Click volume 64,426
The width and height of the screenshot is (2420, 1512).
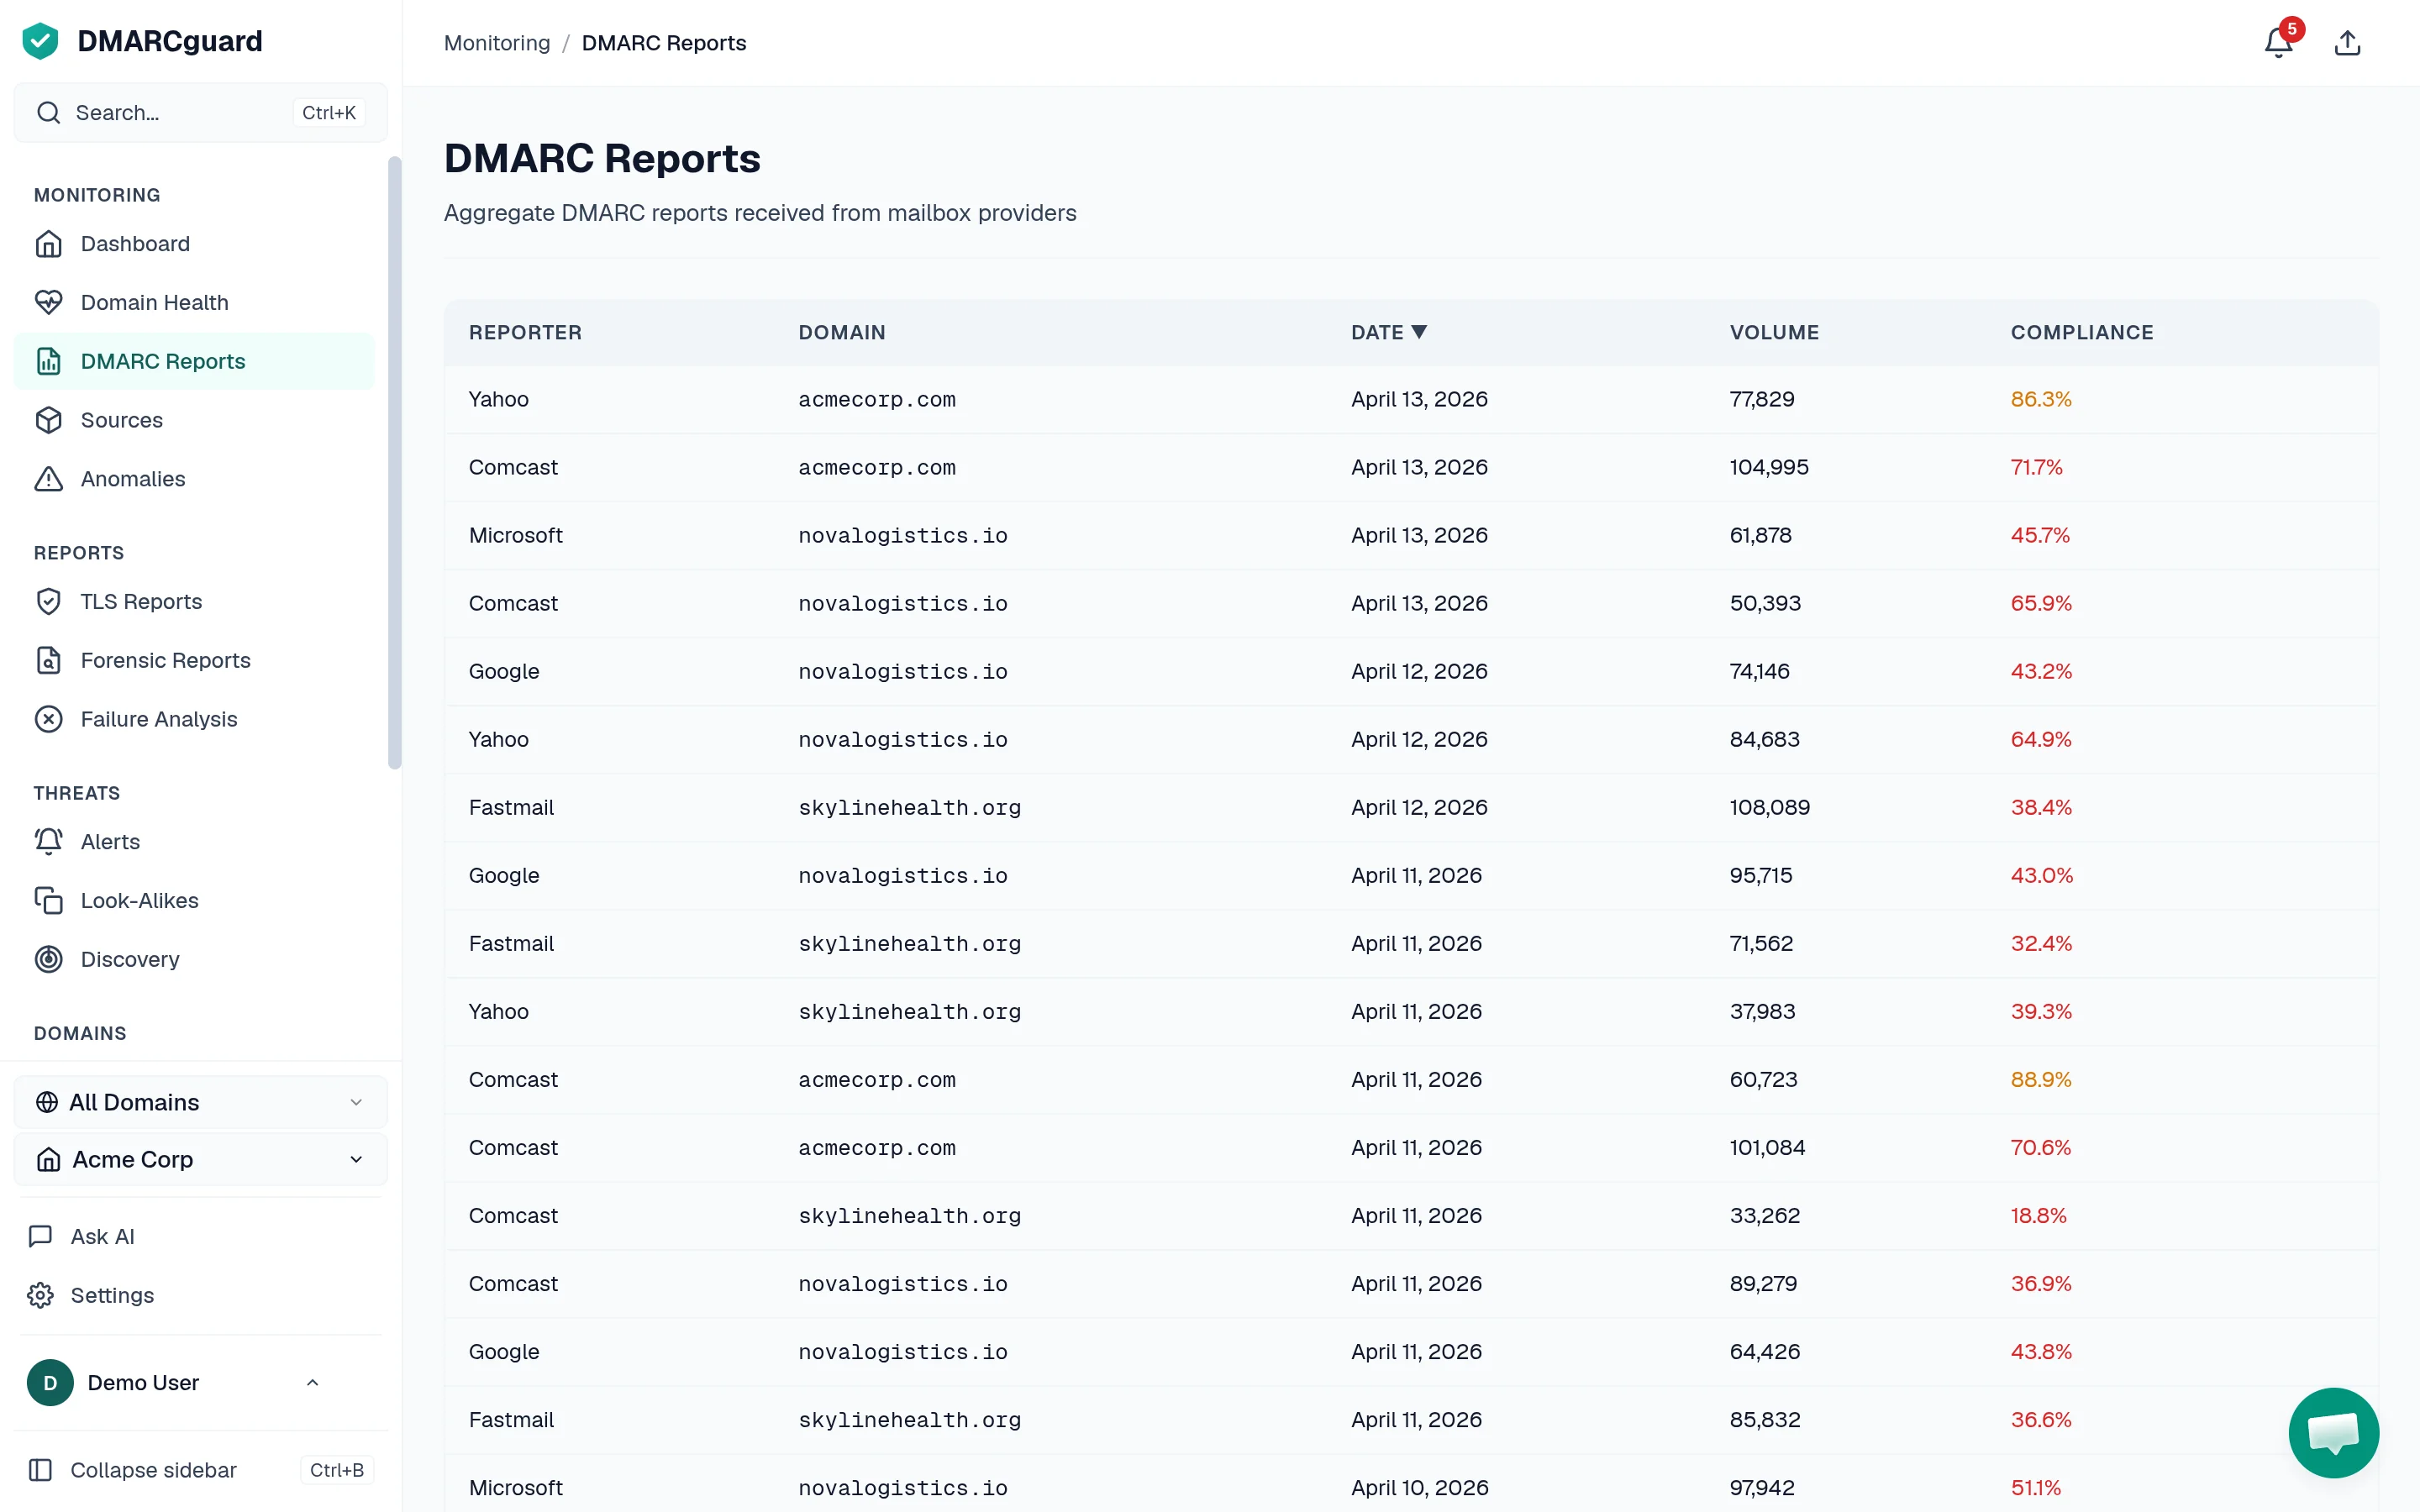tap(1765, 1351)
